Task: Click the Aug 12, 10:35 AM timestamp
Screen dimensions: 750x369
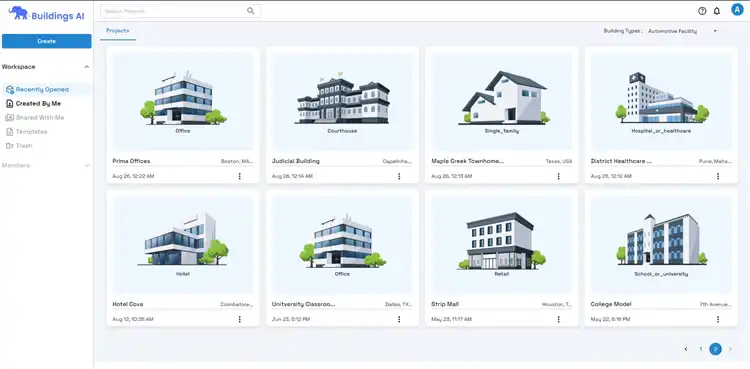Action: coord(133,319)
